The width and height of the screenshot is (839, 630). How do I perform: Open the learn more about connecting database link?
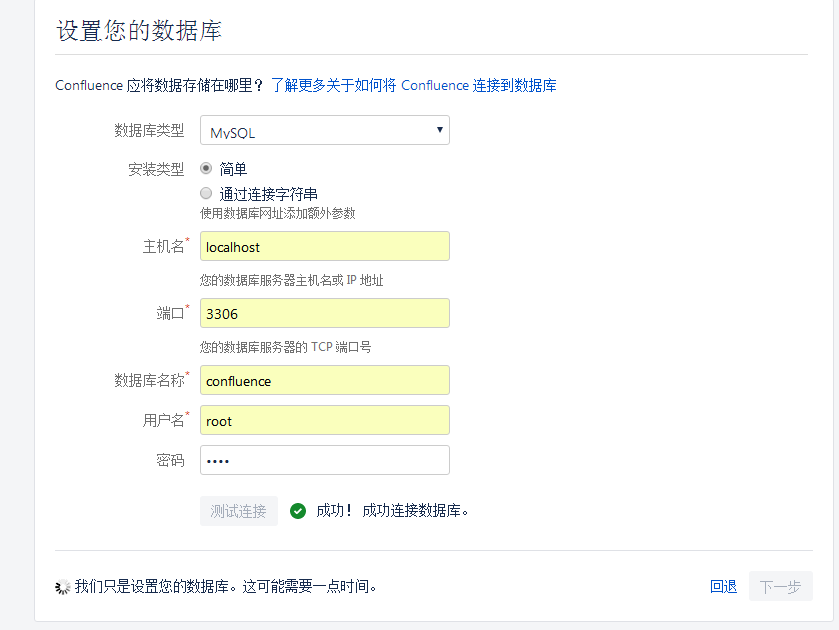tap(413, 86)
